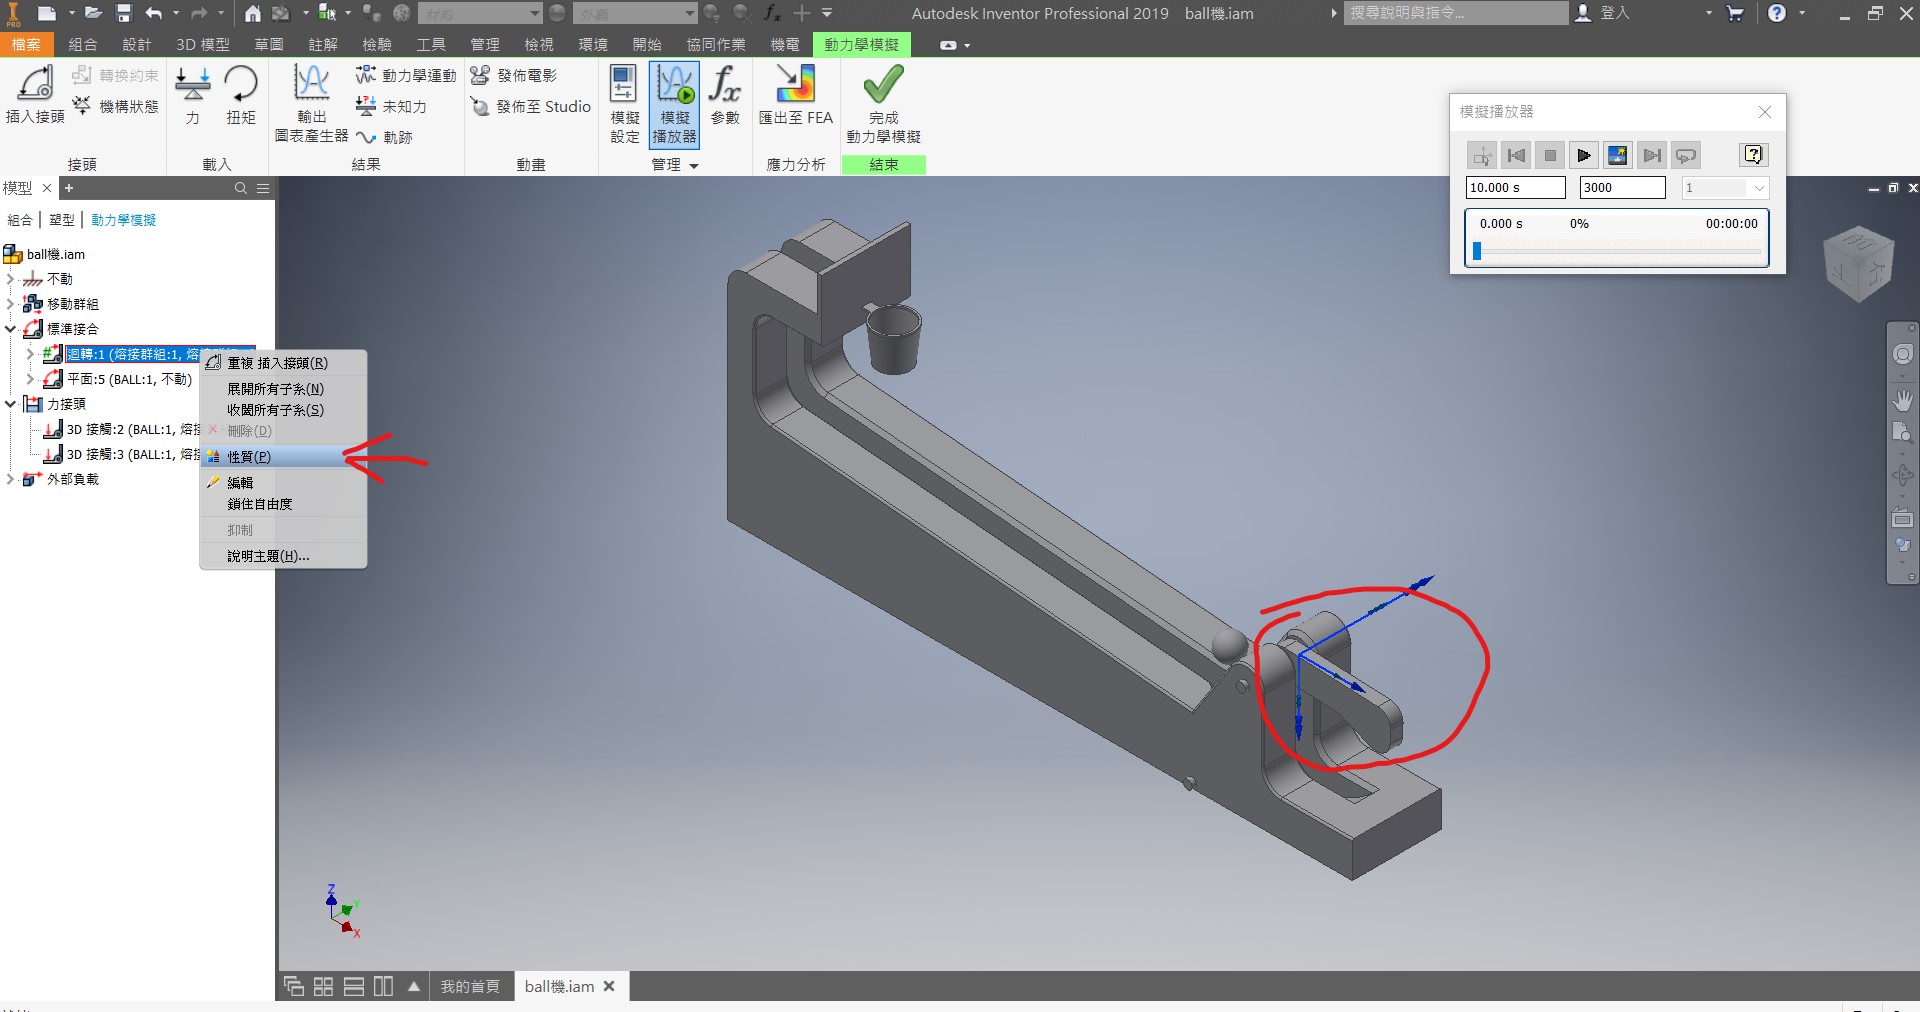
Task: Switch to the 3D 模型 ribbon tab
Action: (202, 45)
